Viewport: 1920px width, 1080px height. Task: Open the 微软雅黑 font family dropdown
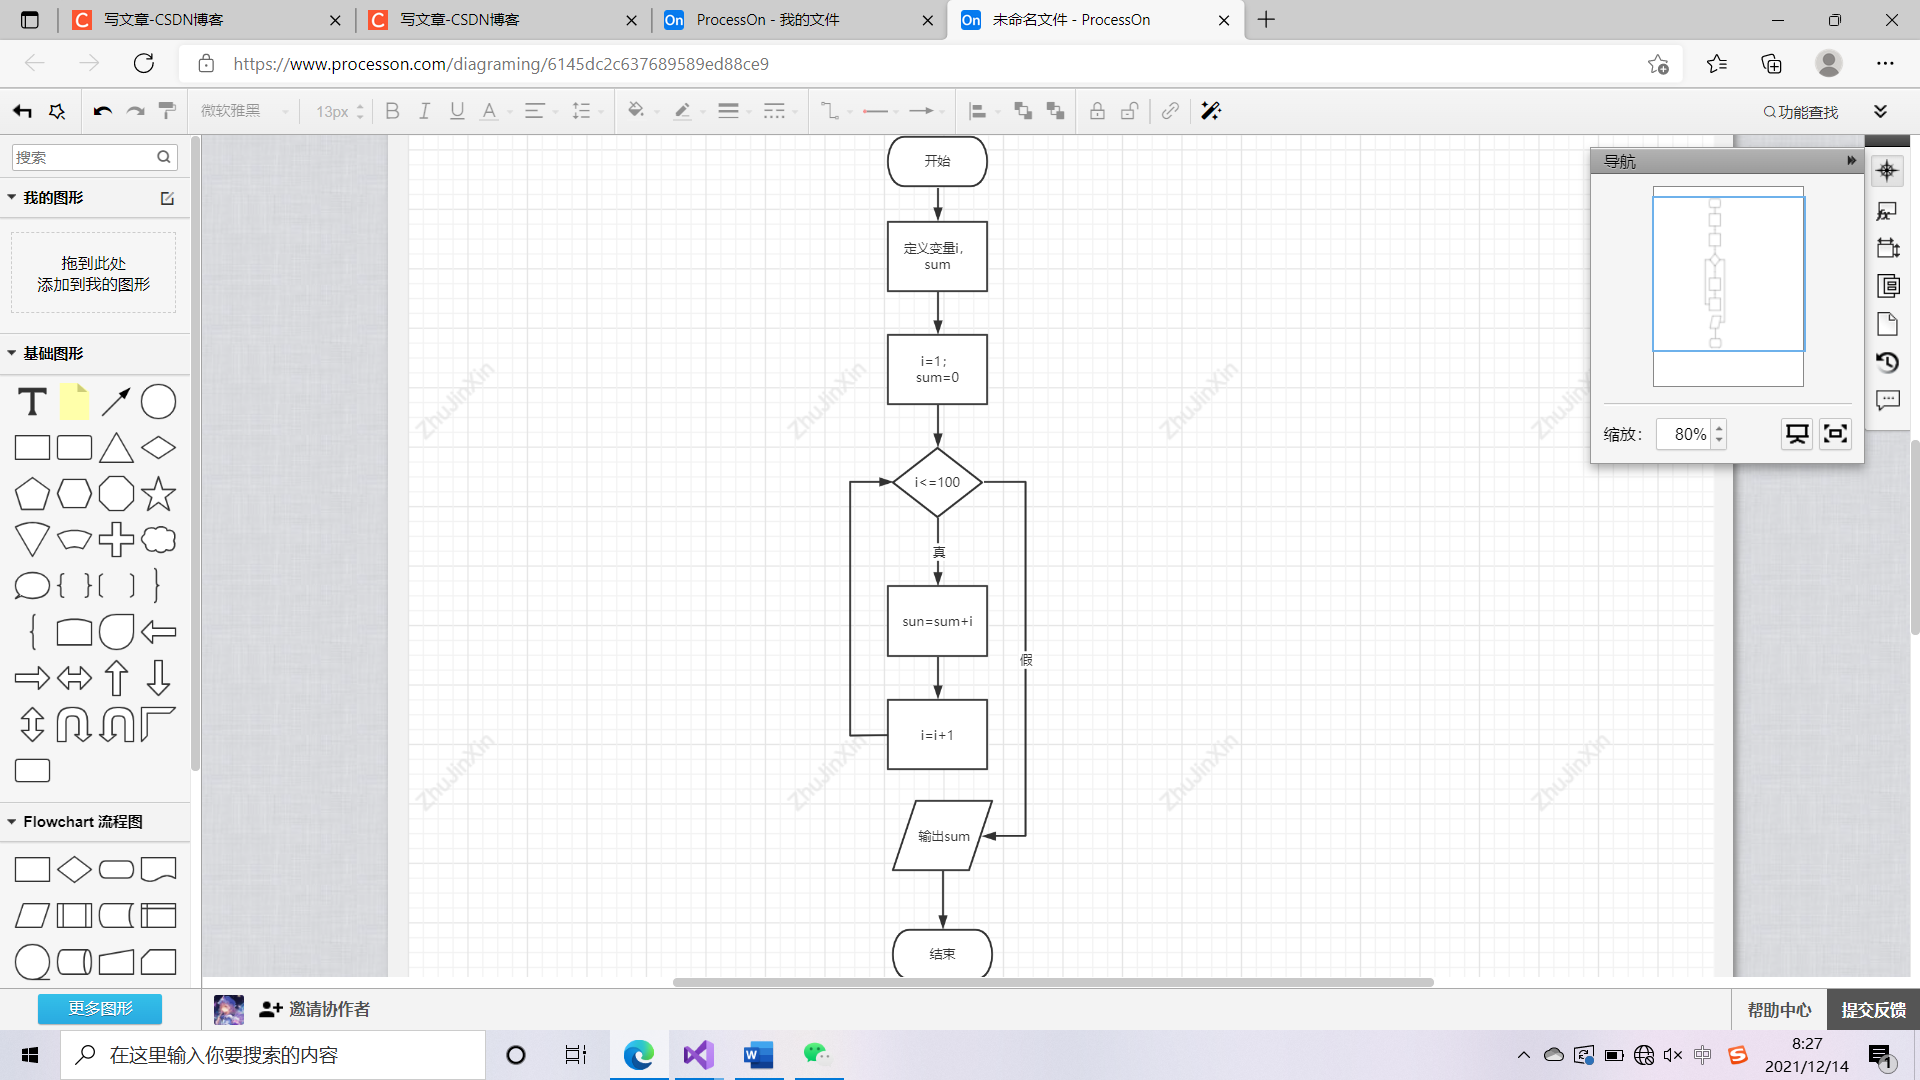pos(244,111)
